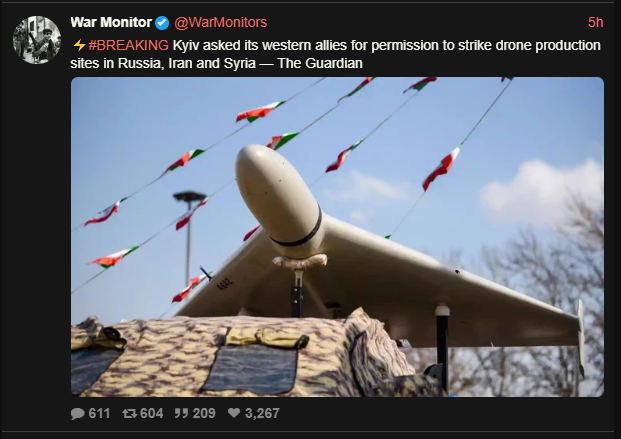Click the lightning bolt emoji
The width and height of the screenshot is (621, 439).
pos(79,45)
